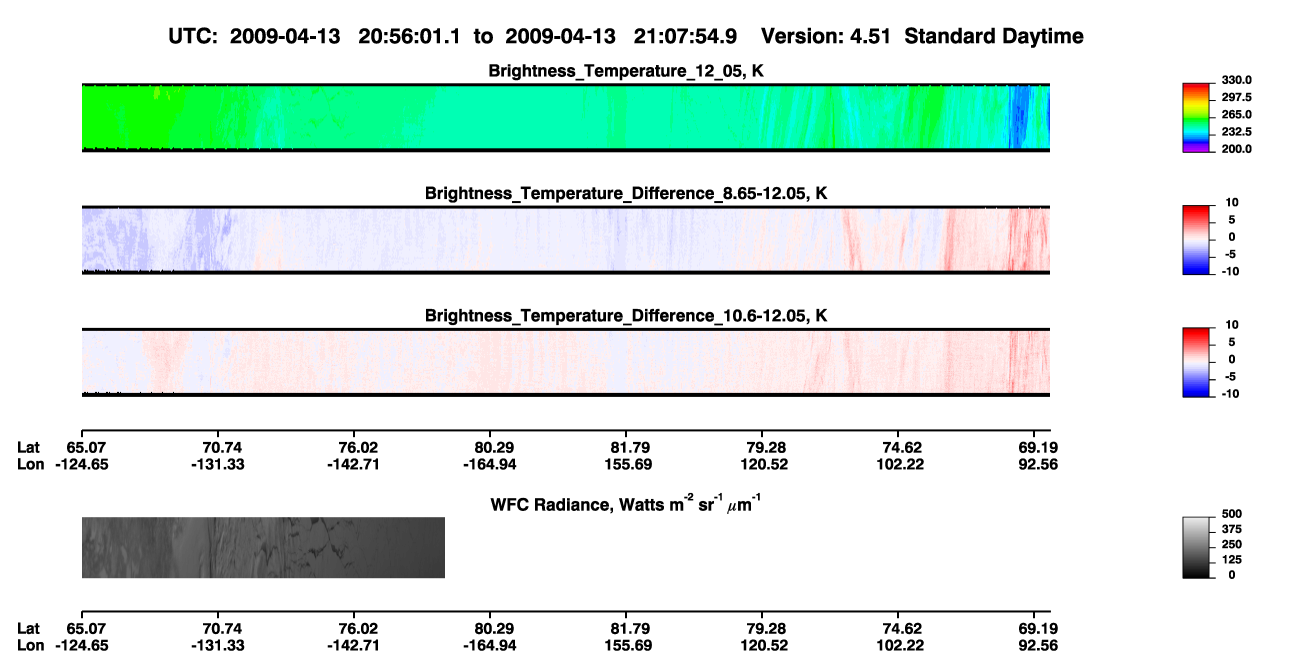Click the "Brightness_Temperature_Difference_10.6-12.05, K" title

tap(626, 315)
